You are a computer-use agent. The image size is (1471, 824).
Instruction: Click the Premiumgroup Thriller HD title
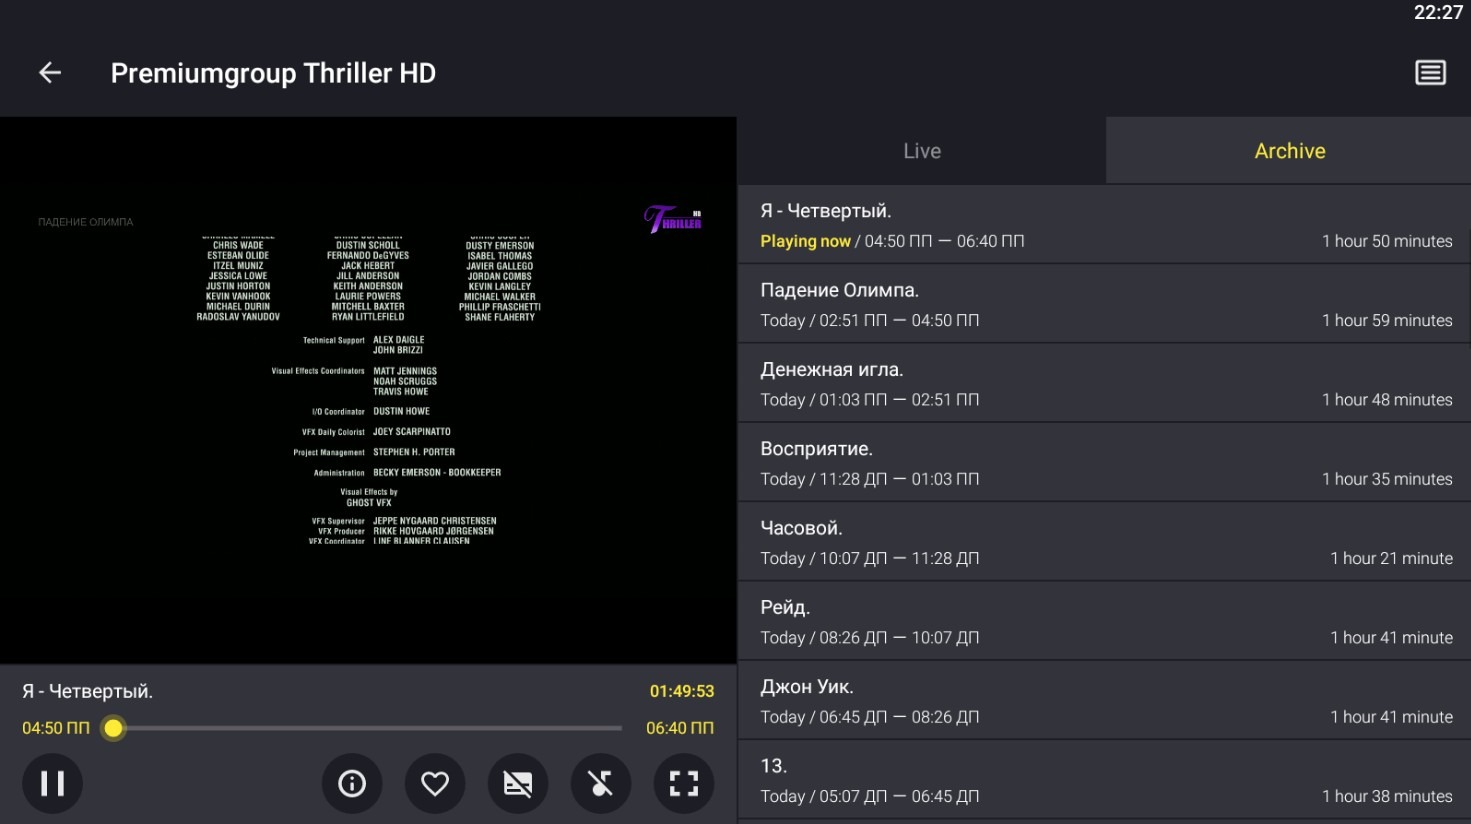pyautogui.click(x=273, y=73)
